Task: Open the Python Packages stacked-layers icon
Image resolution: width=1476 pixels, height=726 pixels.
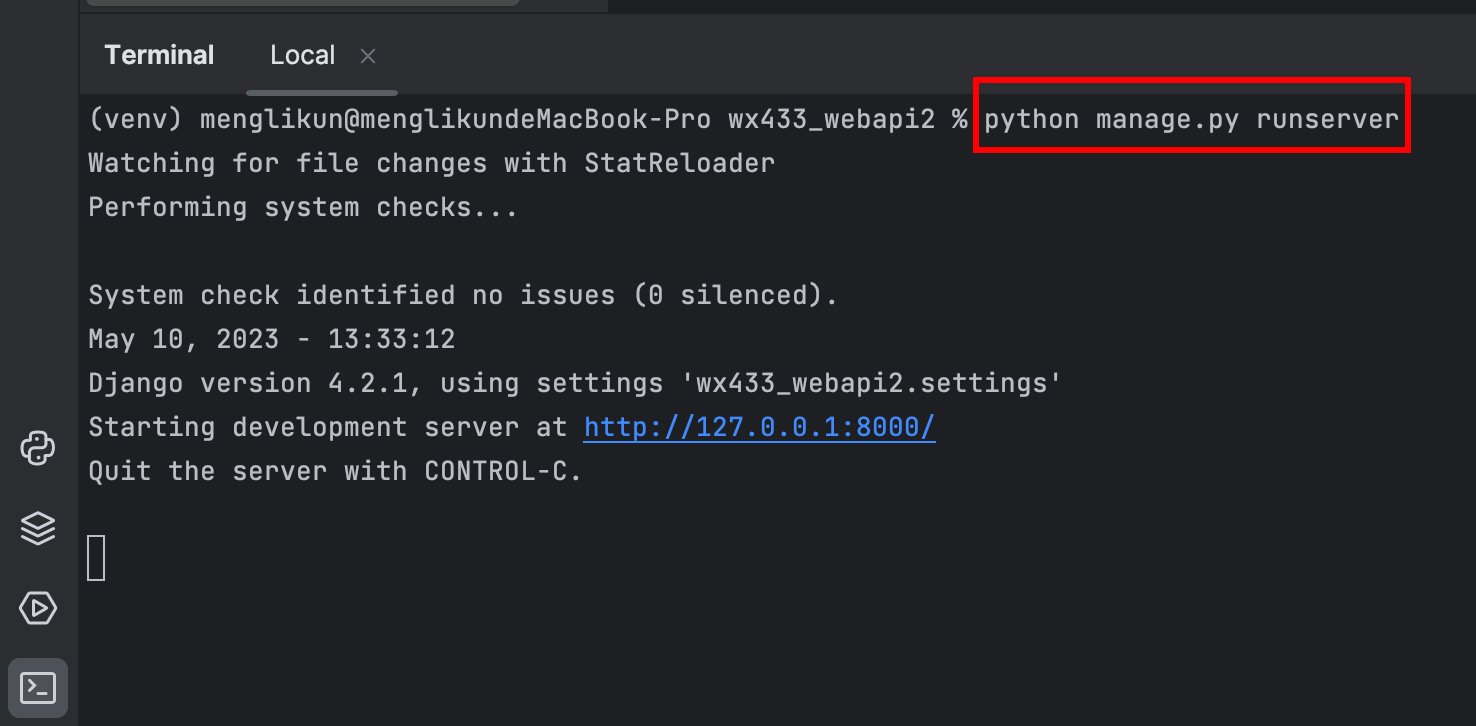Action: (x=37, y=527)
